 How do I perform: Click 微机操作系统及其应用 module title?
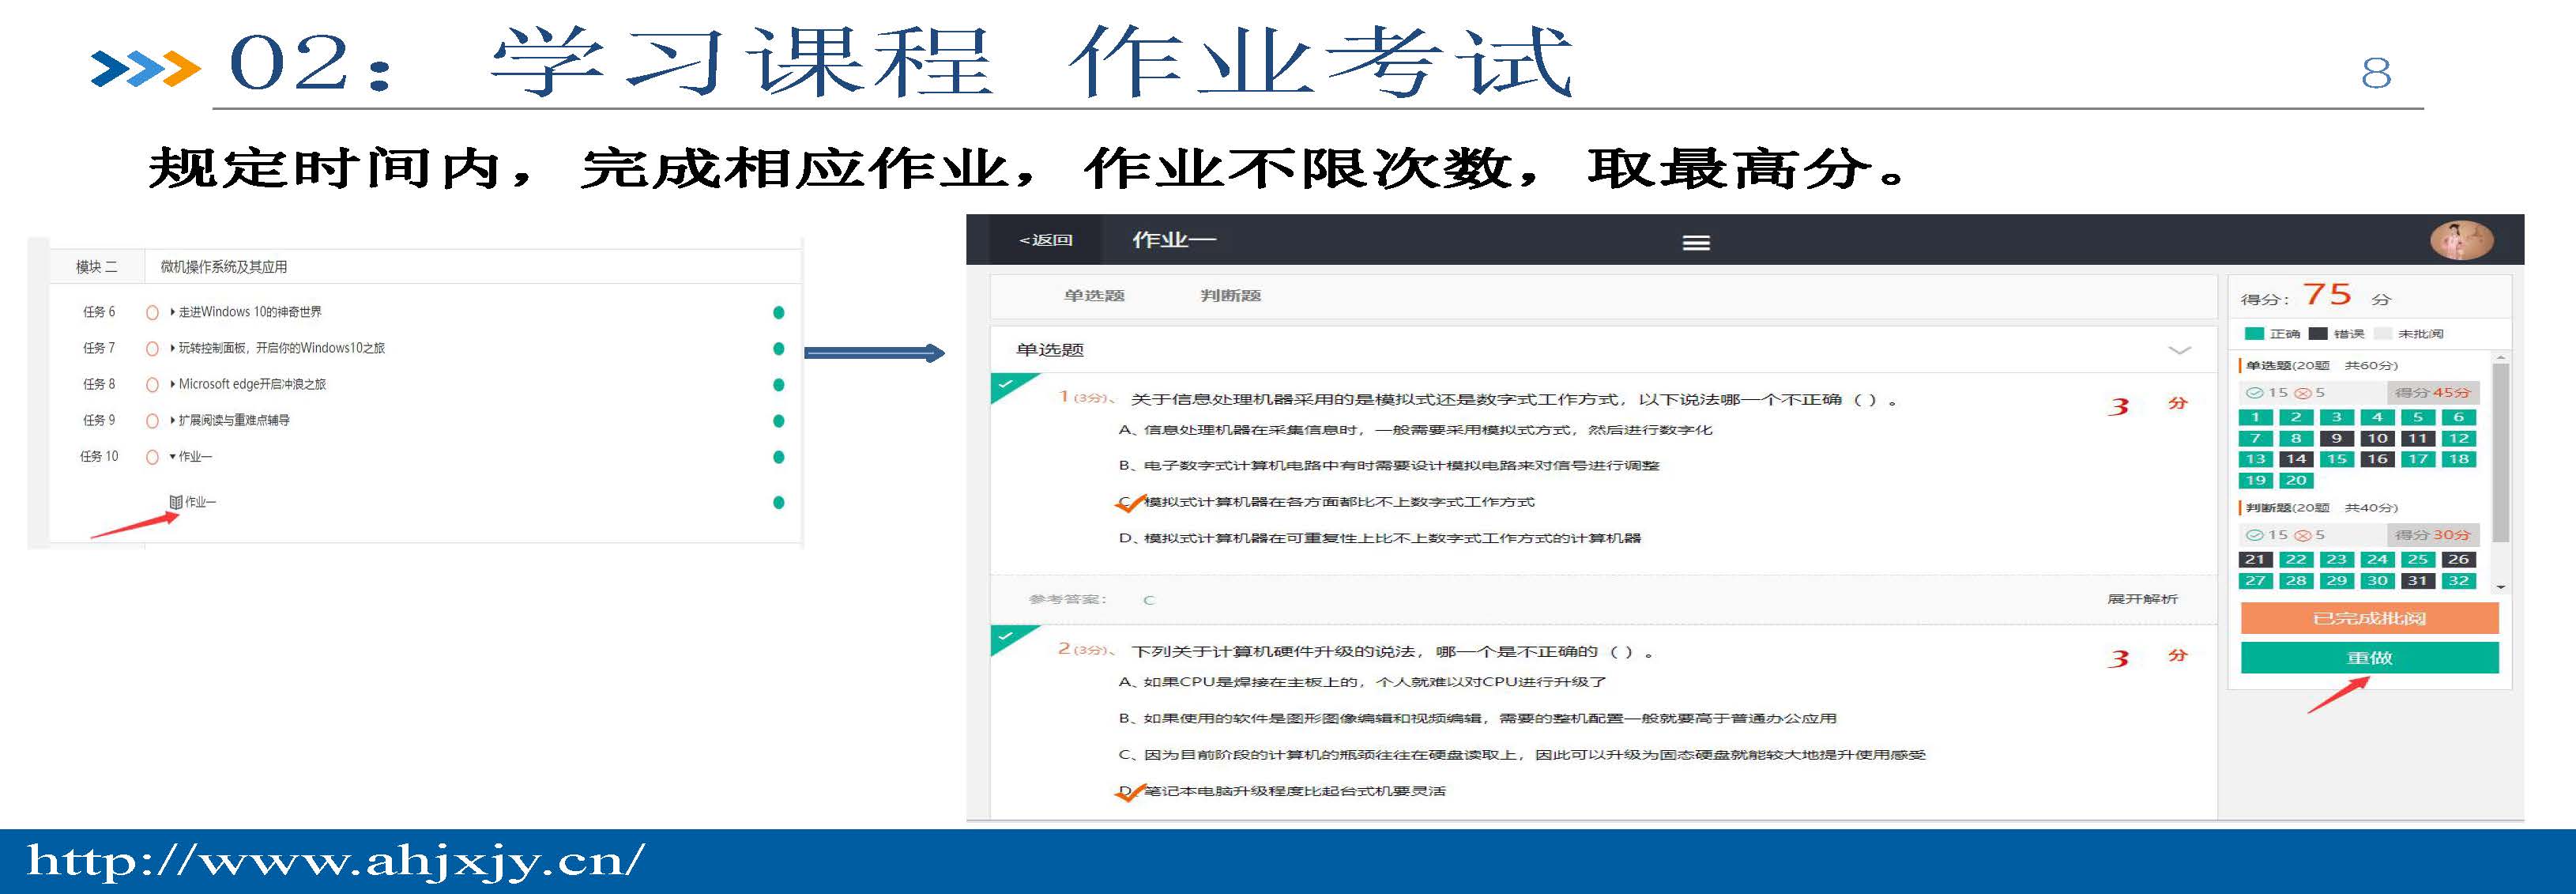224,267
